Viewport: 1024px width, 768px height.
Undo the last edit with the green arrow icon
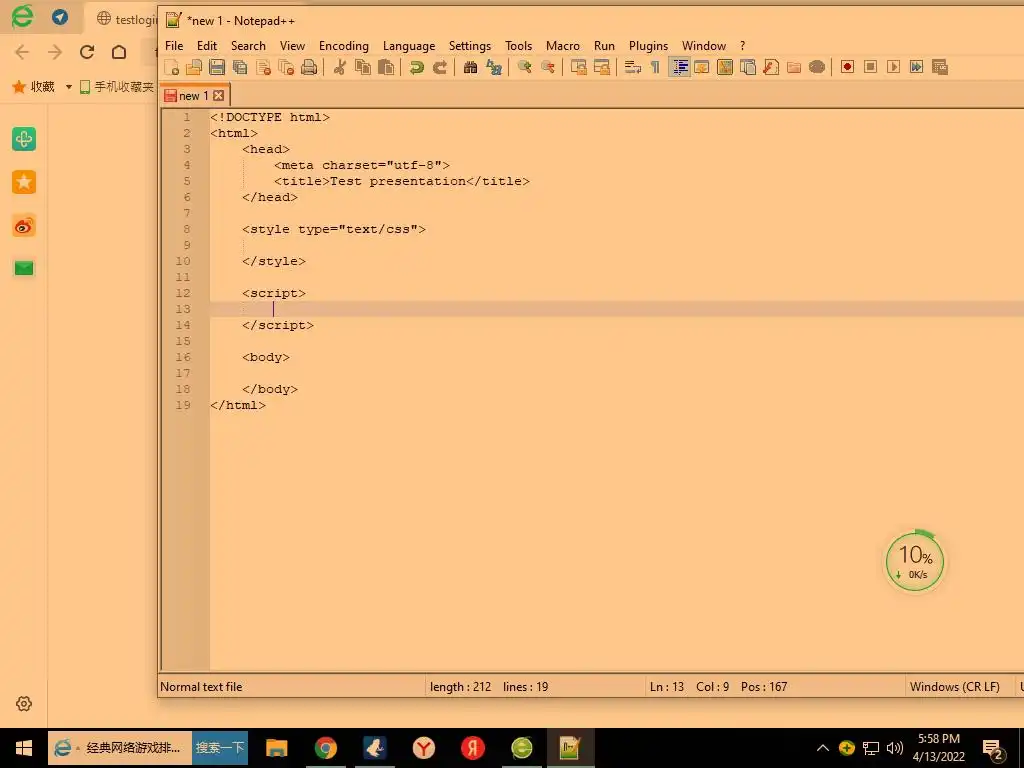coord(417,67)
